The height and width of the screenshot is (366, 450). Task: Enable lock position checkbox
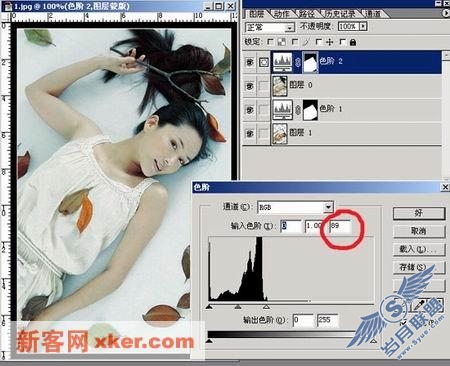(x=319, y=42)
